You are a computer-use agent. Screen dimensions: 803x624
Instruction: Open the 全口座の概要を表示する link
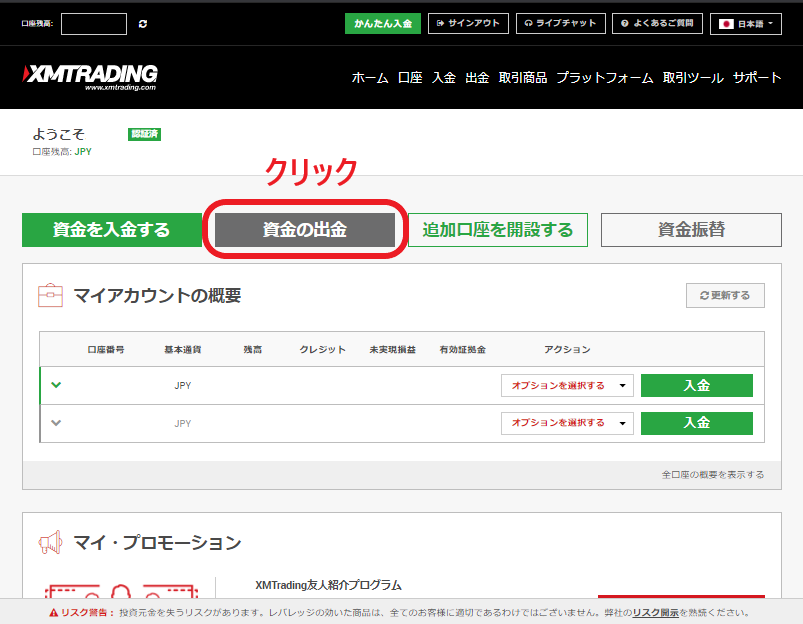(712, 474)
